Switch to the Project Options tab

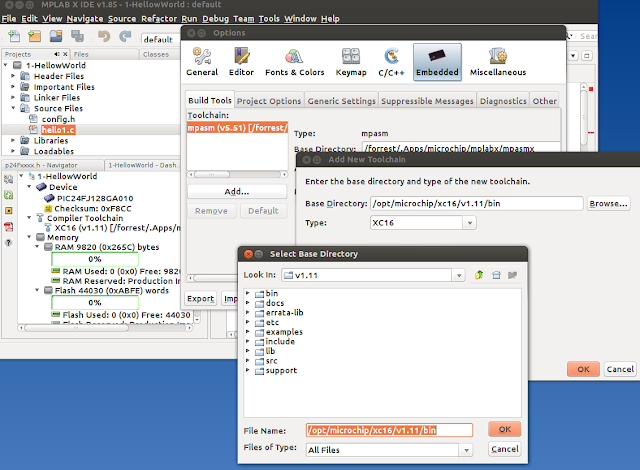click(269, 101)
